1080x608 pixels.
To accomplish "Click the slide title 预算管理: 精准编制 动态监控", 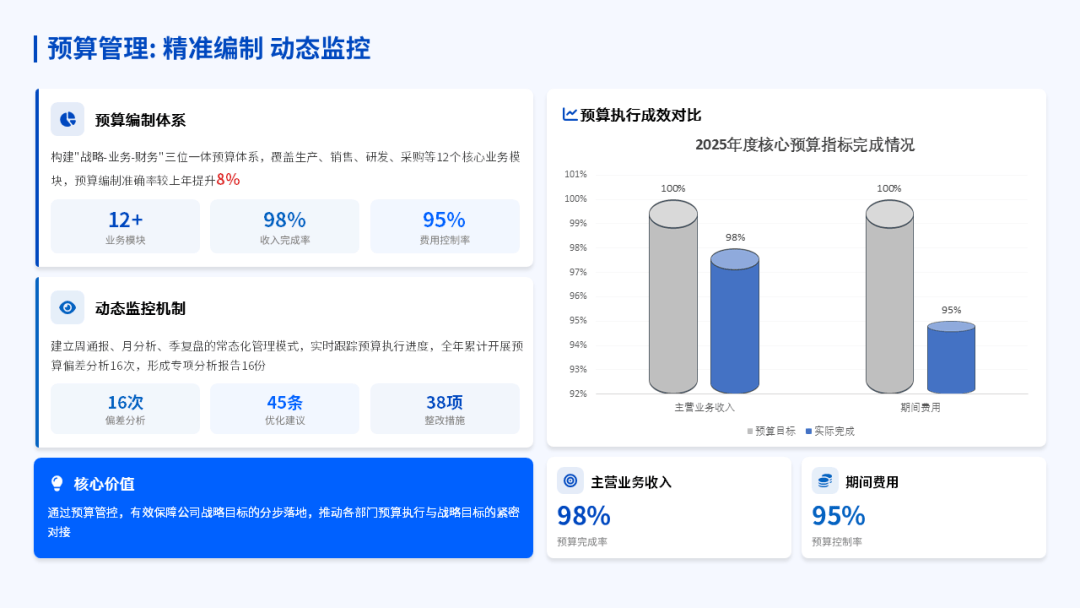I will click(209, 48).
